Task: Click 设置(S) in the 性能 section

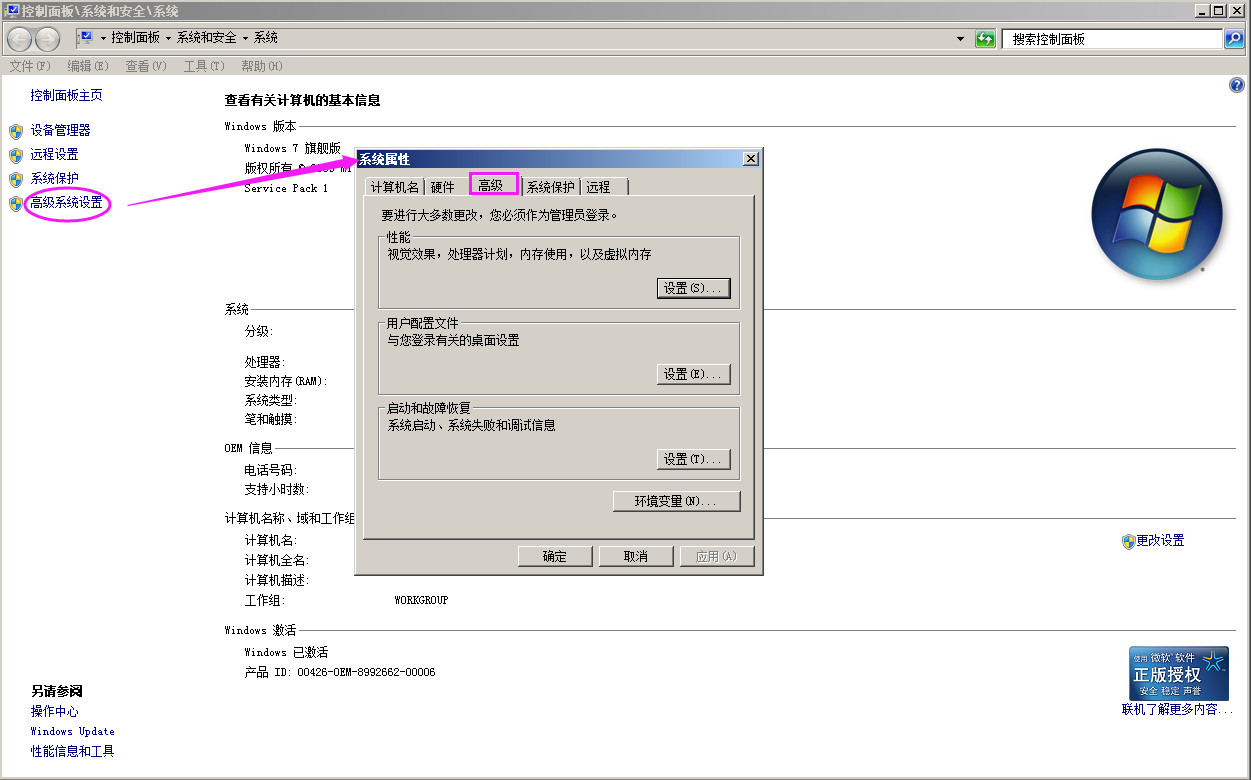Action: 693,288
